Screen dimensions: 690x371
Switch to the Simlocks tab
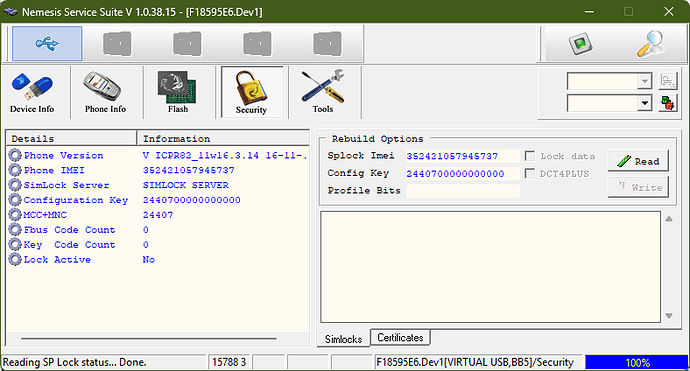[343, 339]
